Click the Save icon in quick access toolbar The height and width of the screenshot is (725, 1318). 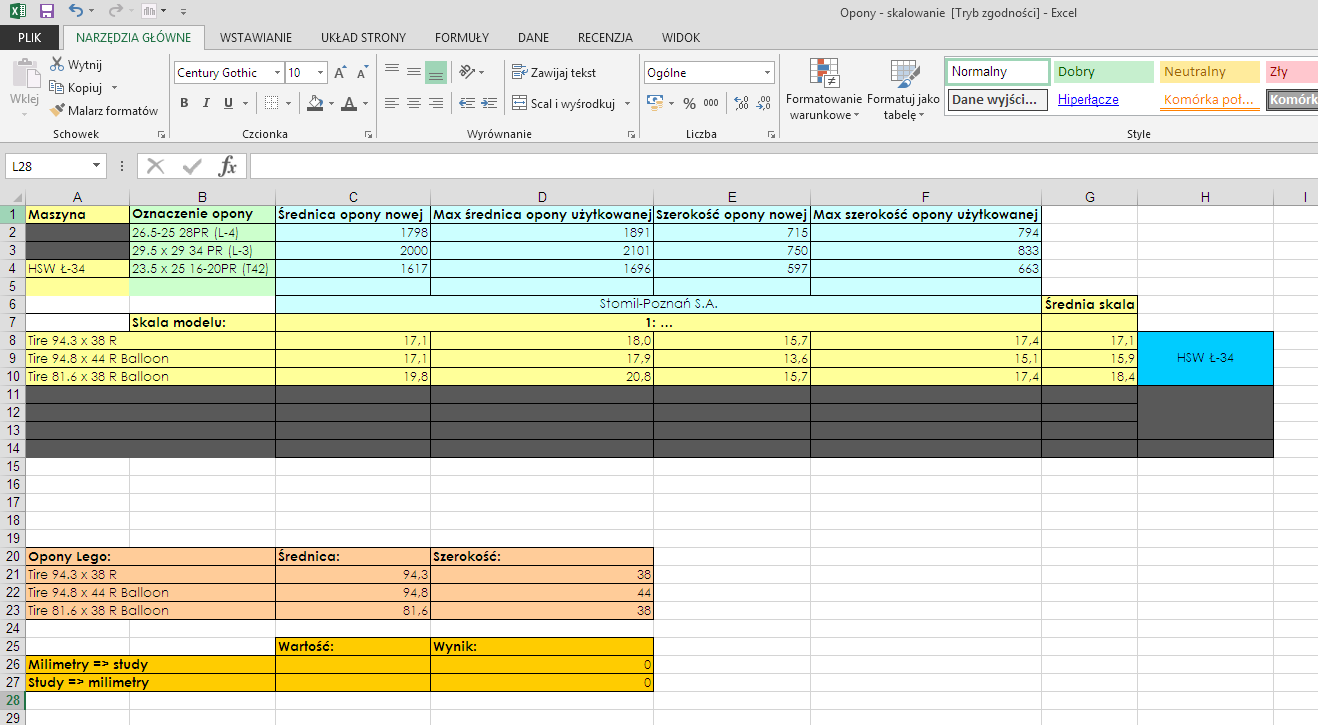(46, 12)
